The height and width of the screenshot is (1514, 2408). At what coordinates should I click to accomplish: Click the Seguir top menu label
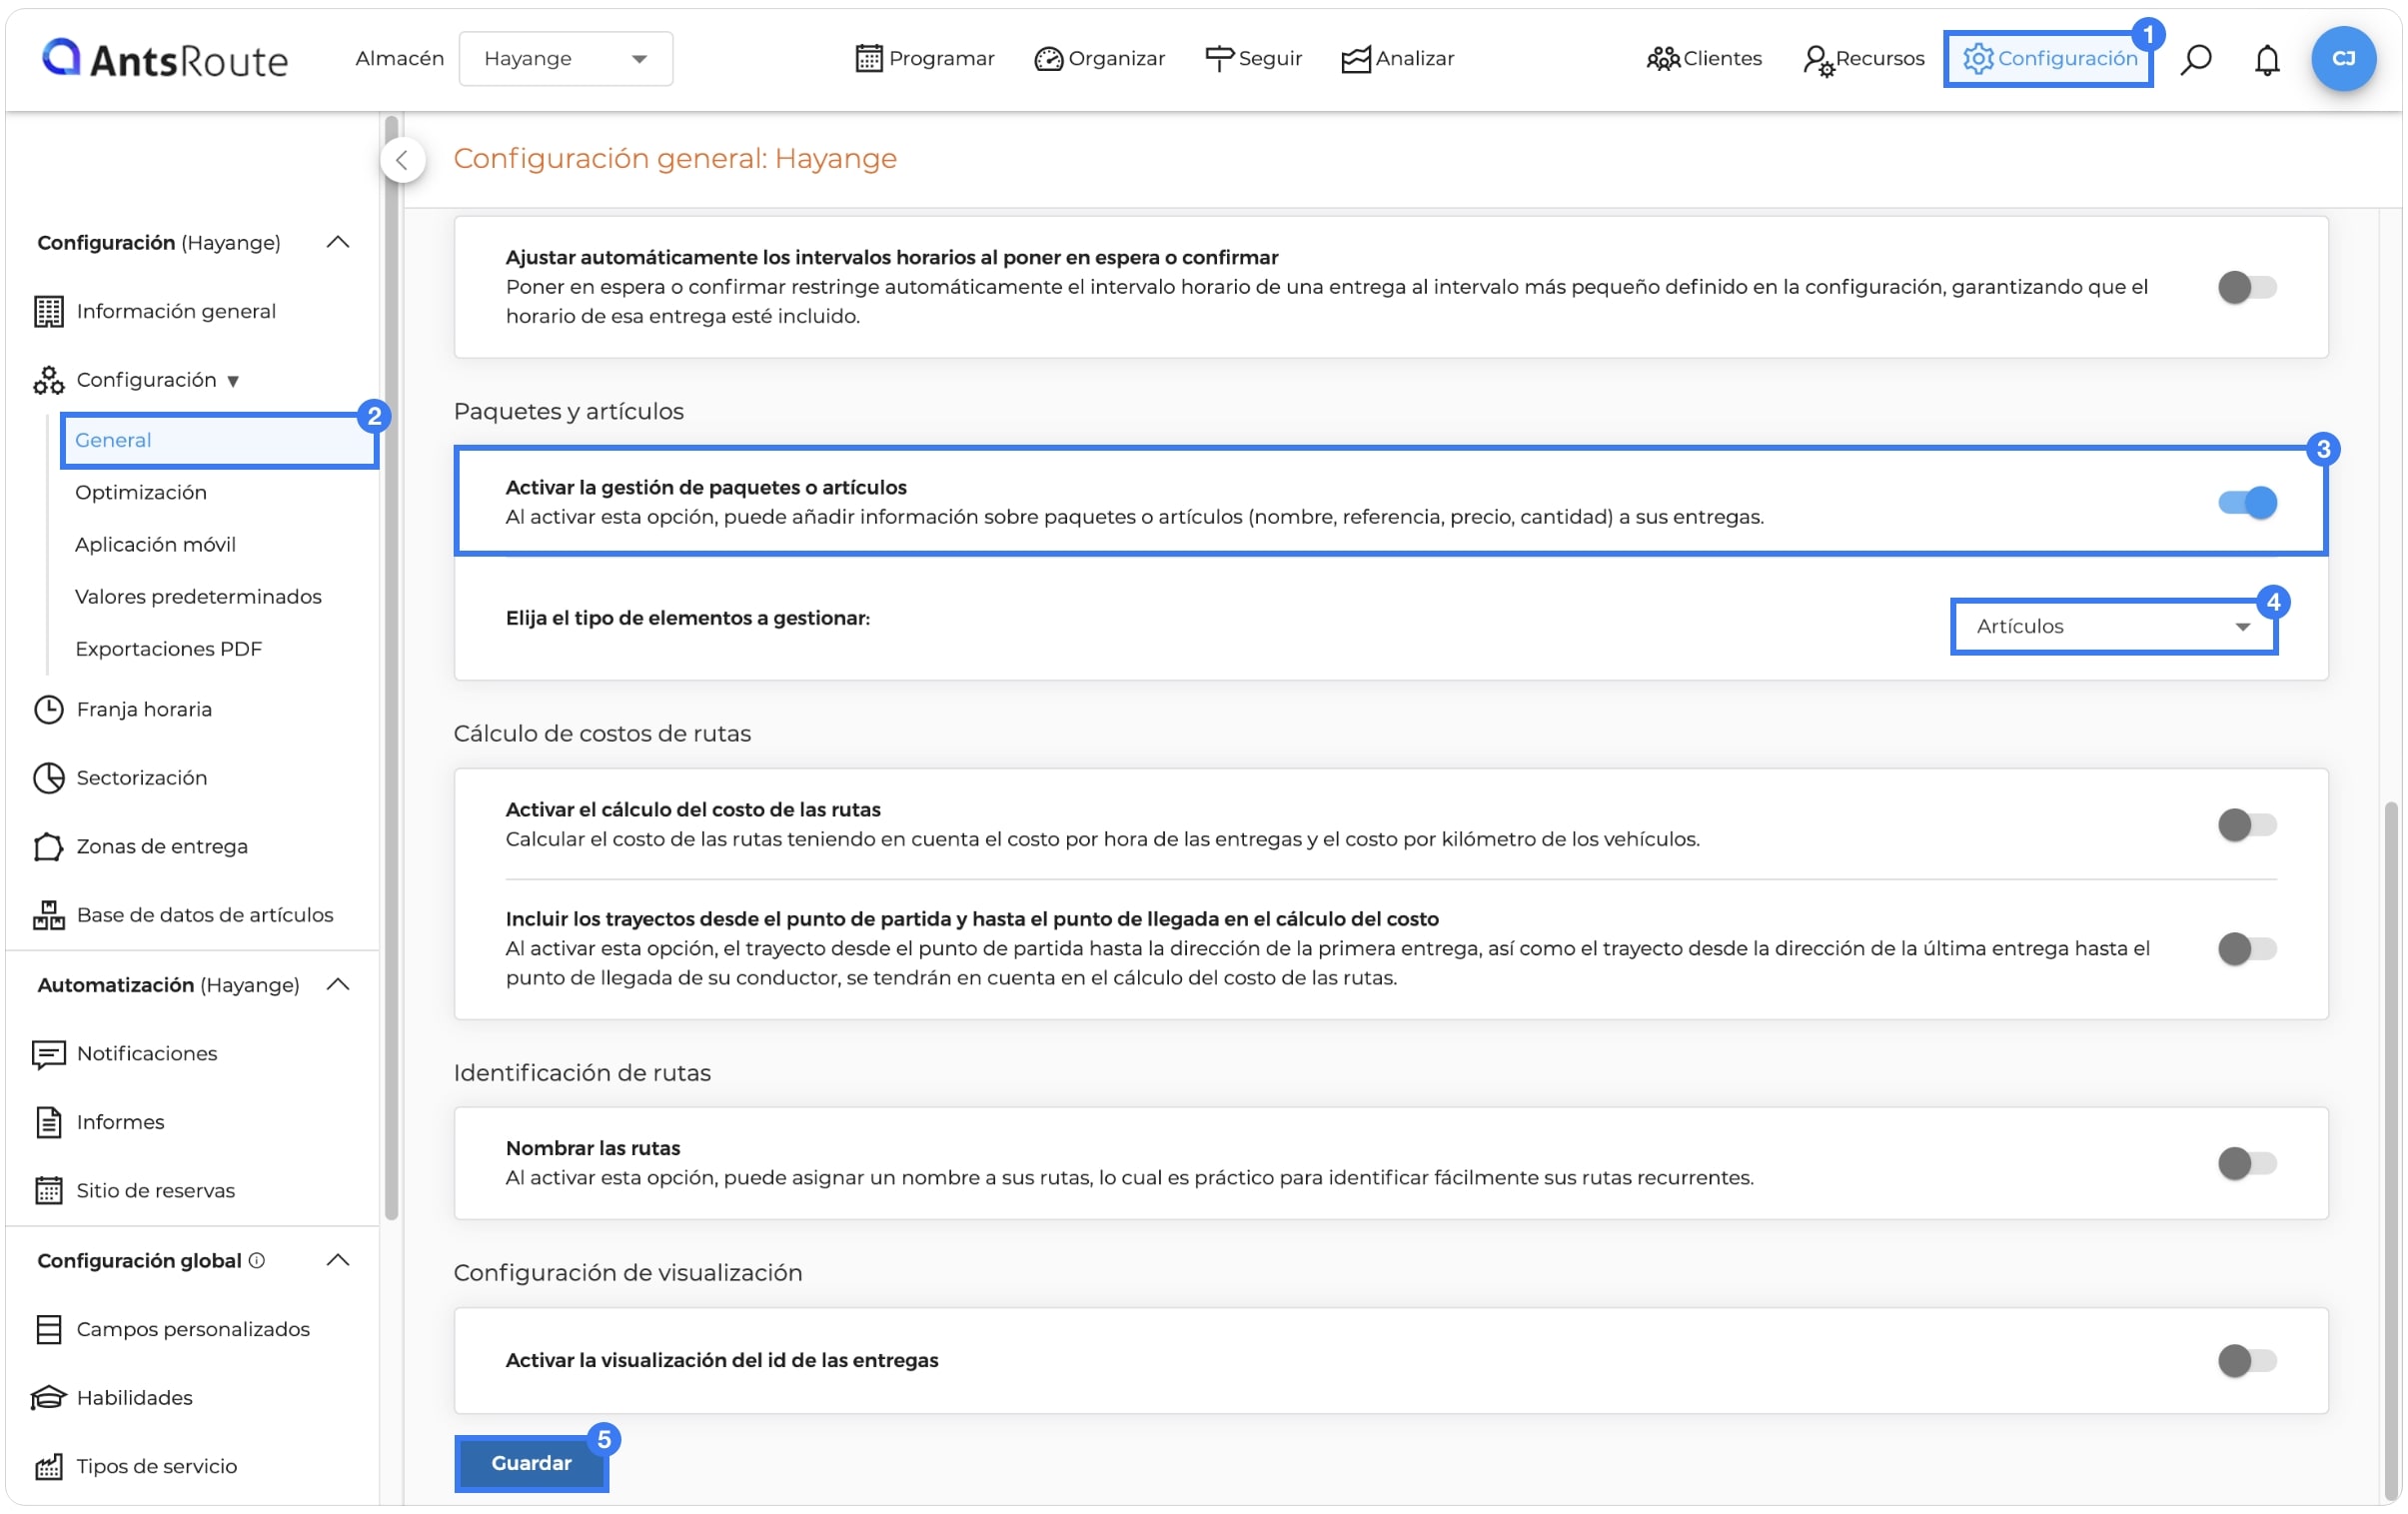(x=1270, y=58)
